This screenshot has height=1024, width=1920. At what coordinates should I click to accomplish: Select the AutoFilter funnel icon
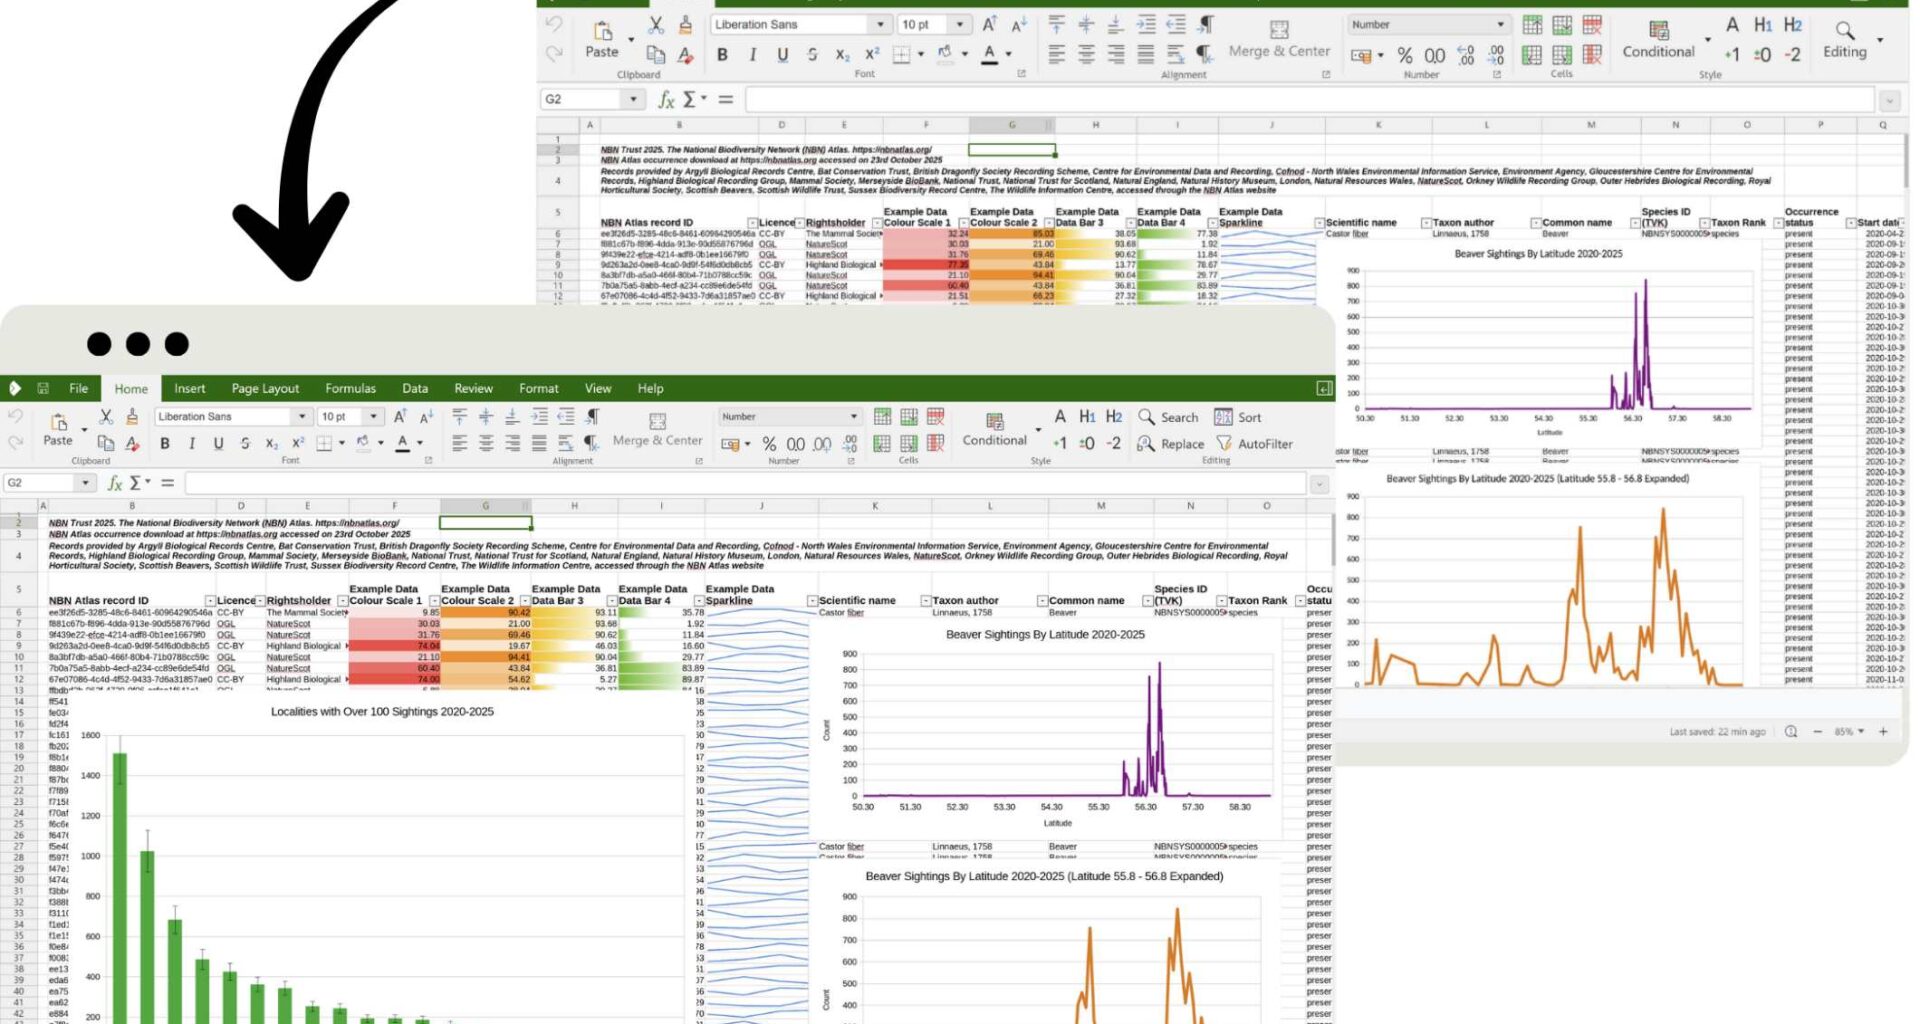pos(1222,444)
